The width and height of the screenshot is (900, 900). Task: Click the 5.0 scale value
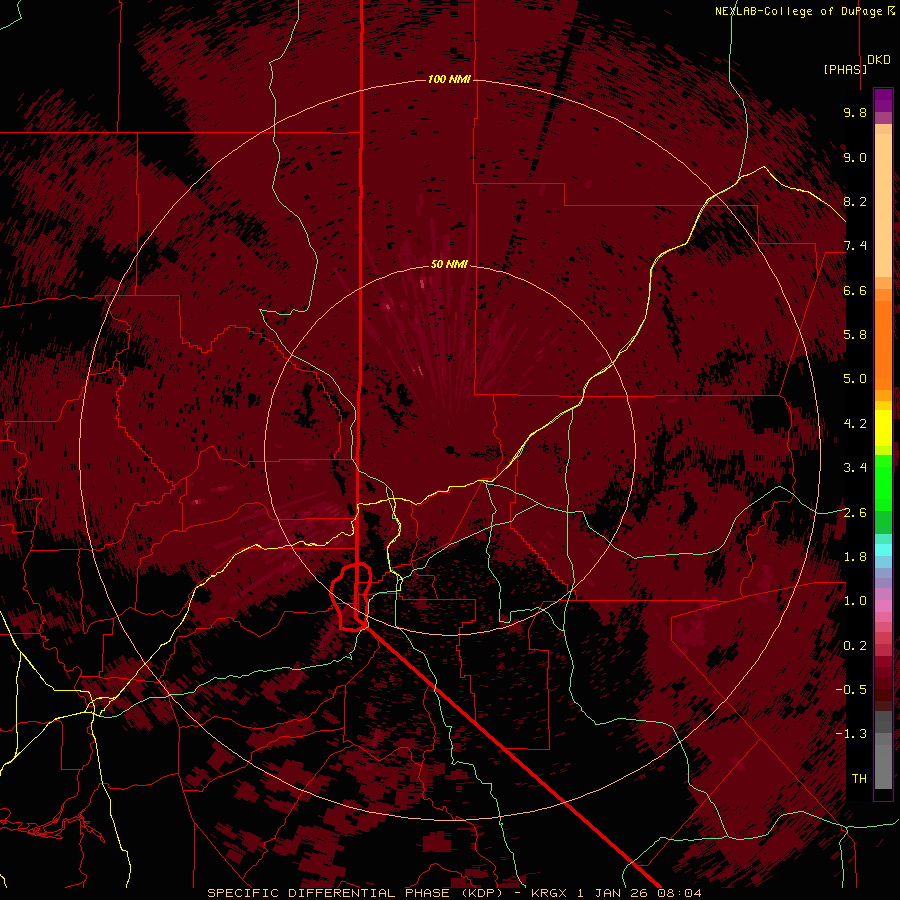(855, 379)
